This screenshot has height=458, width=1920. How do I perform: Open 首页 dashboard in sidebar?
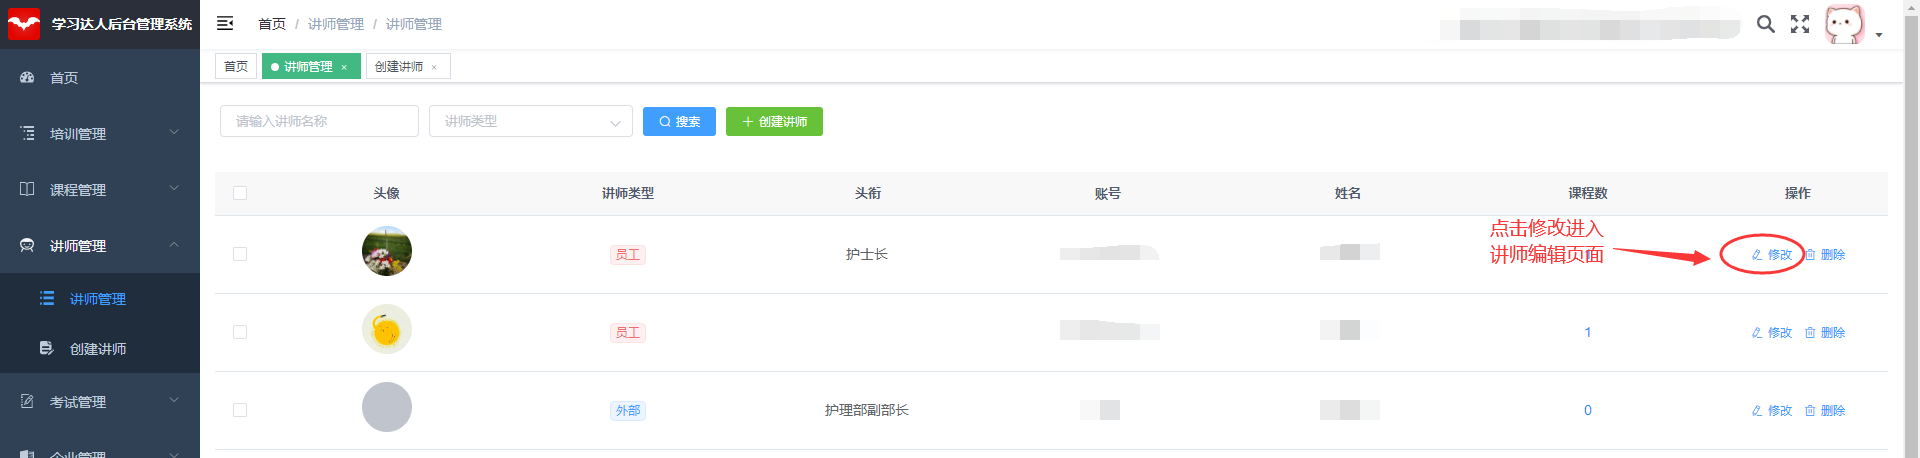click(x=100, y=77)
